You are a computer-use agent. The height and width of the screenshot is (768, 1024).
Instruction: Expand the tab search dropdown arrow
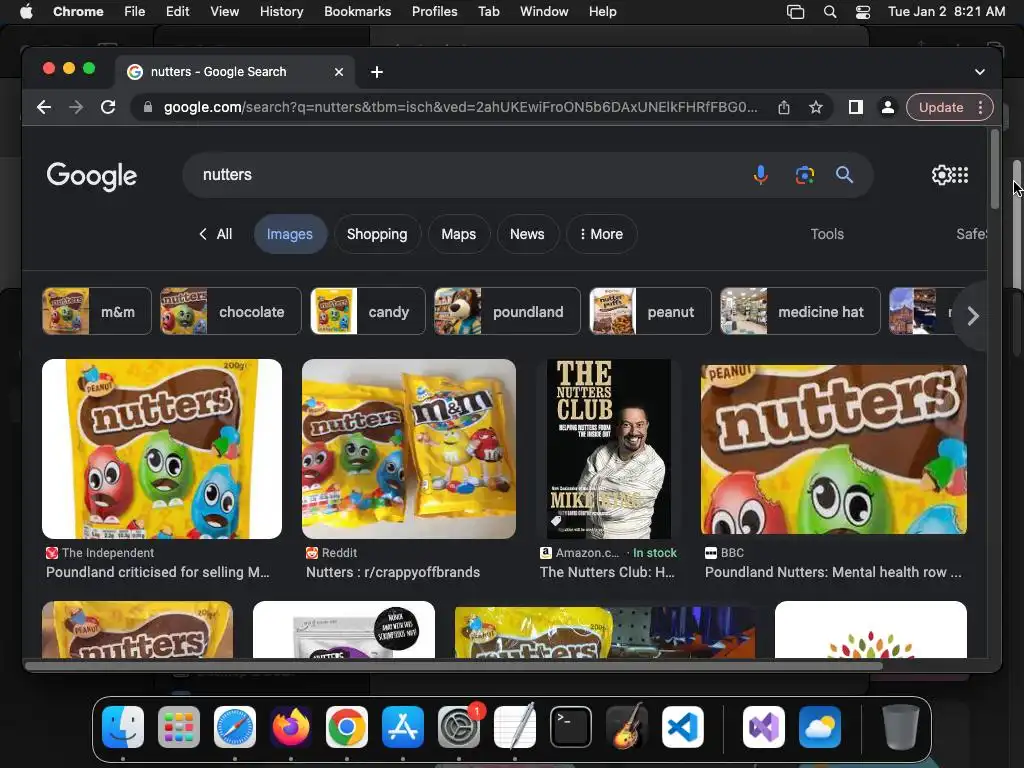point(980,72)
